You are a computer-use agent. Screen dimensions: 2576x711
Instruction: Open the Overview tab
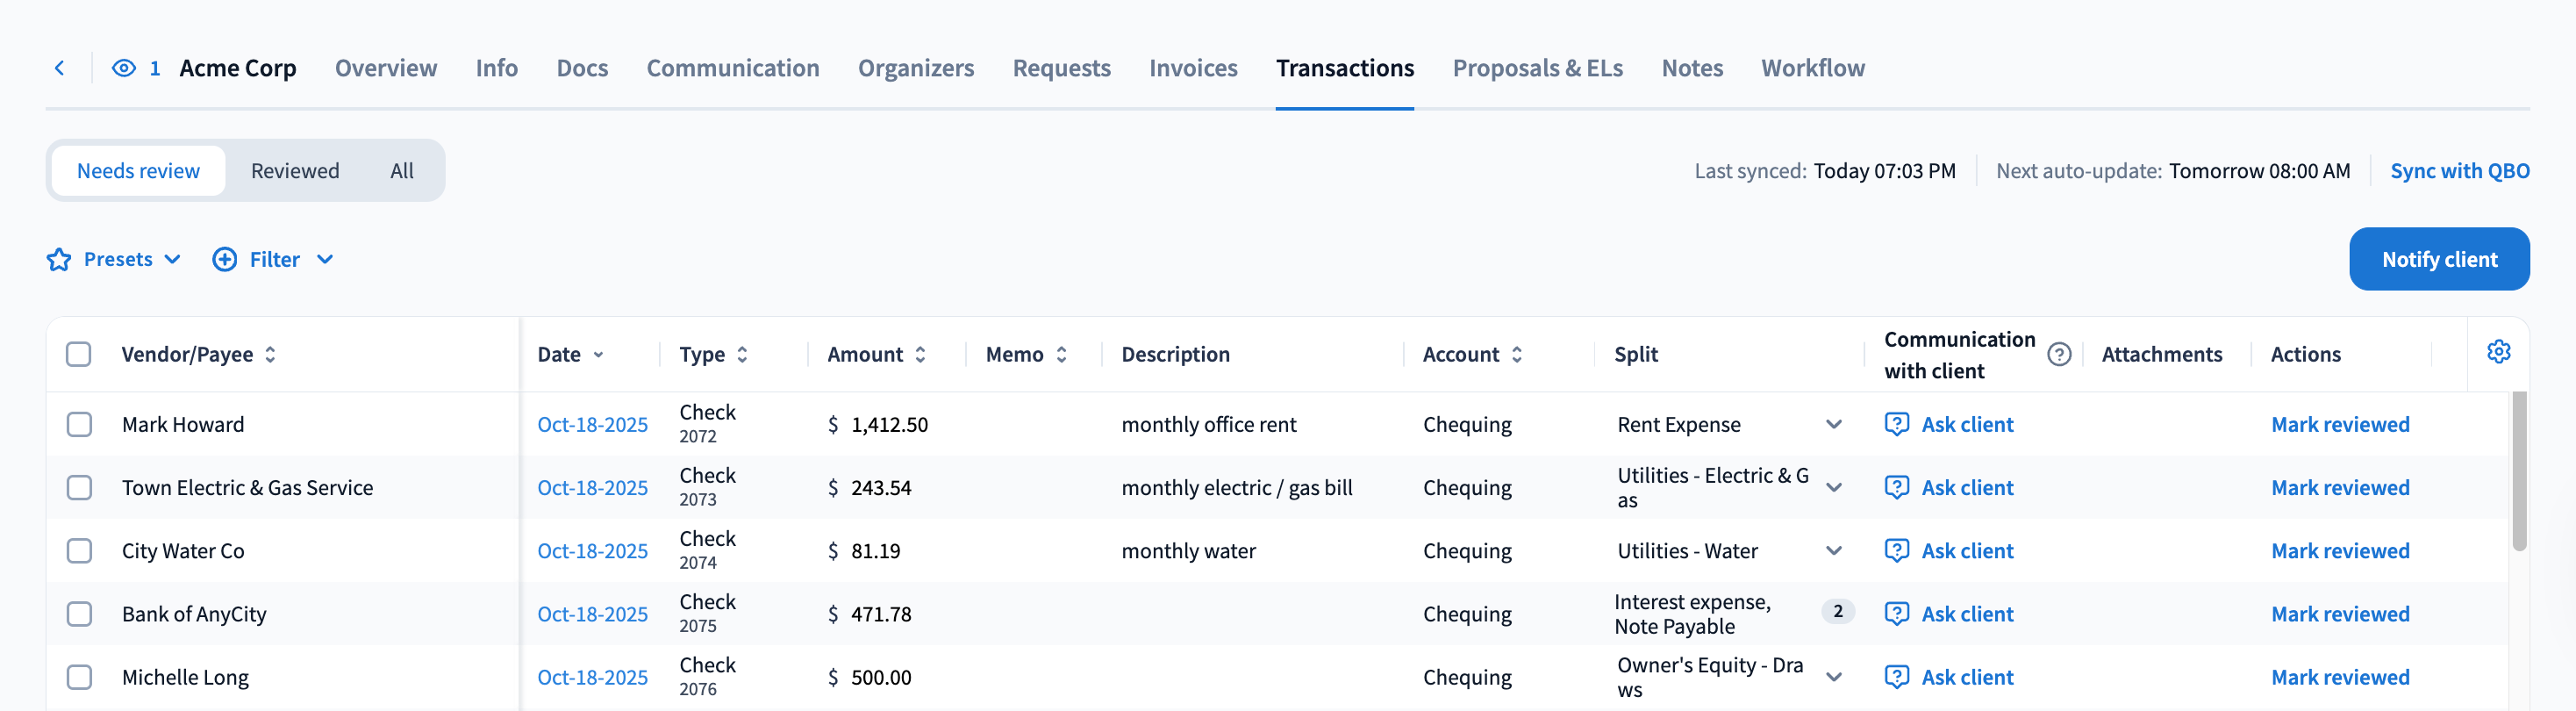[x=386, y=68]
